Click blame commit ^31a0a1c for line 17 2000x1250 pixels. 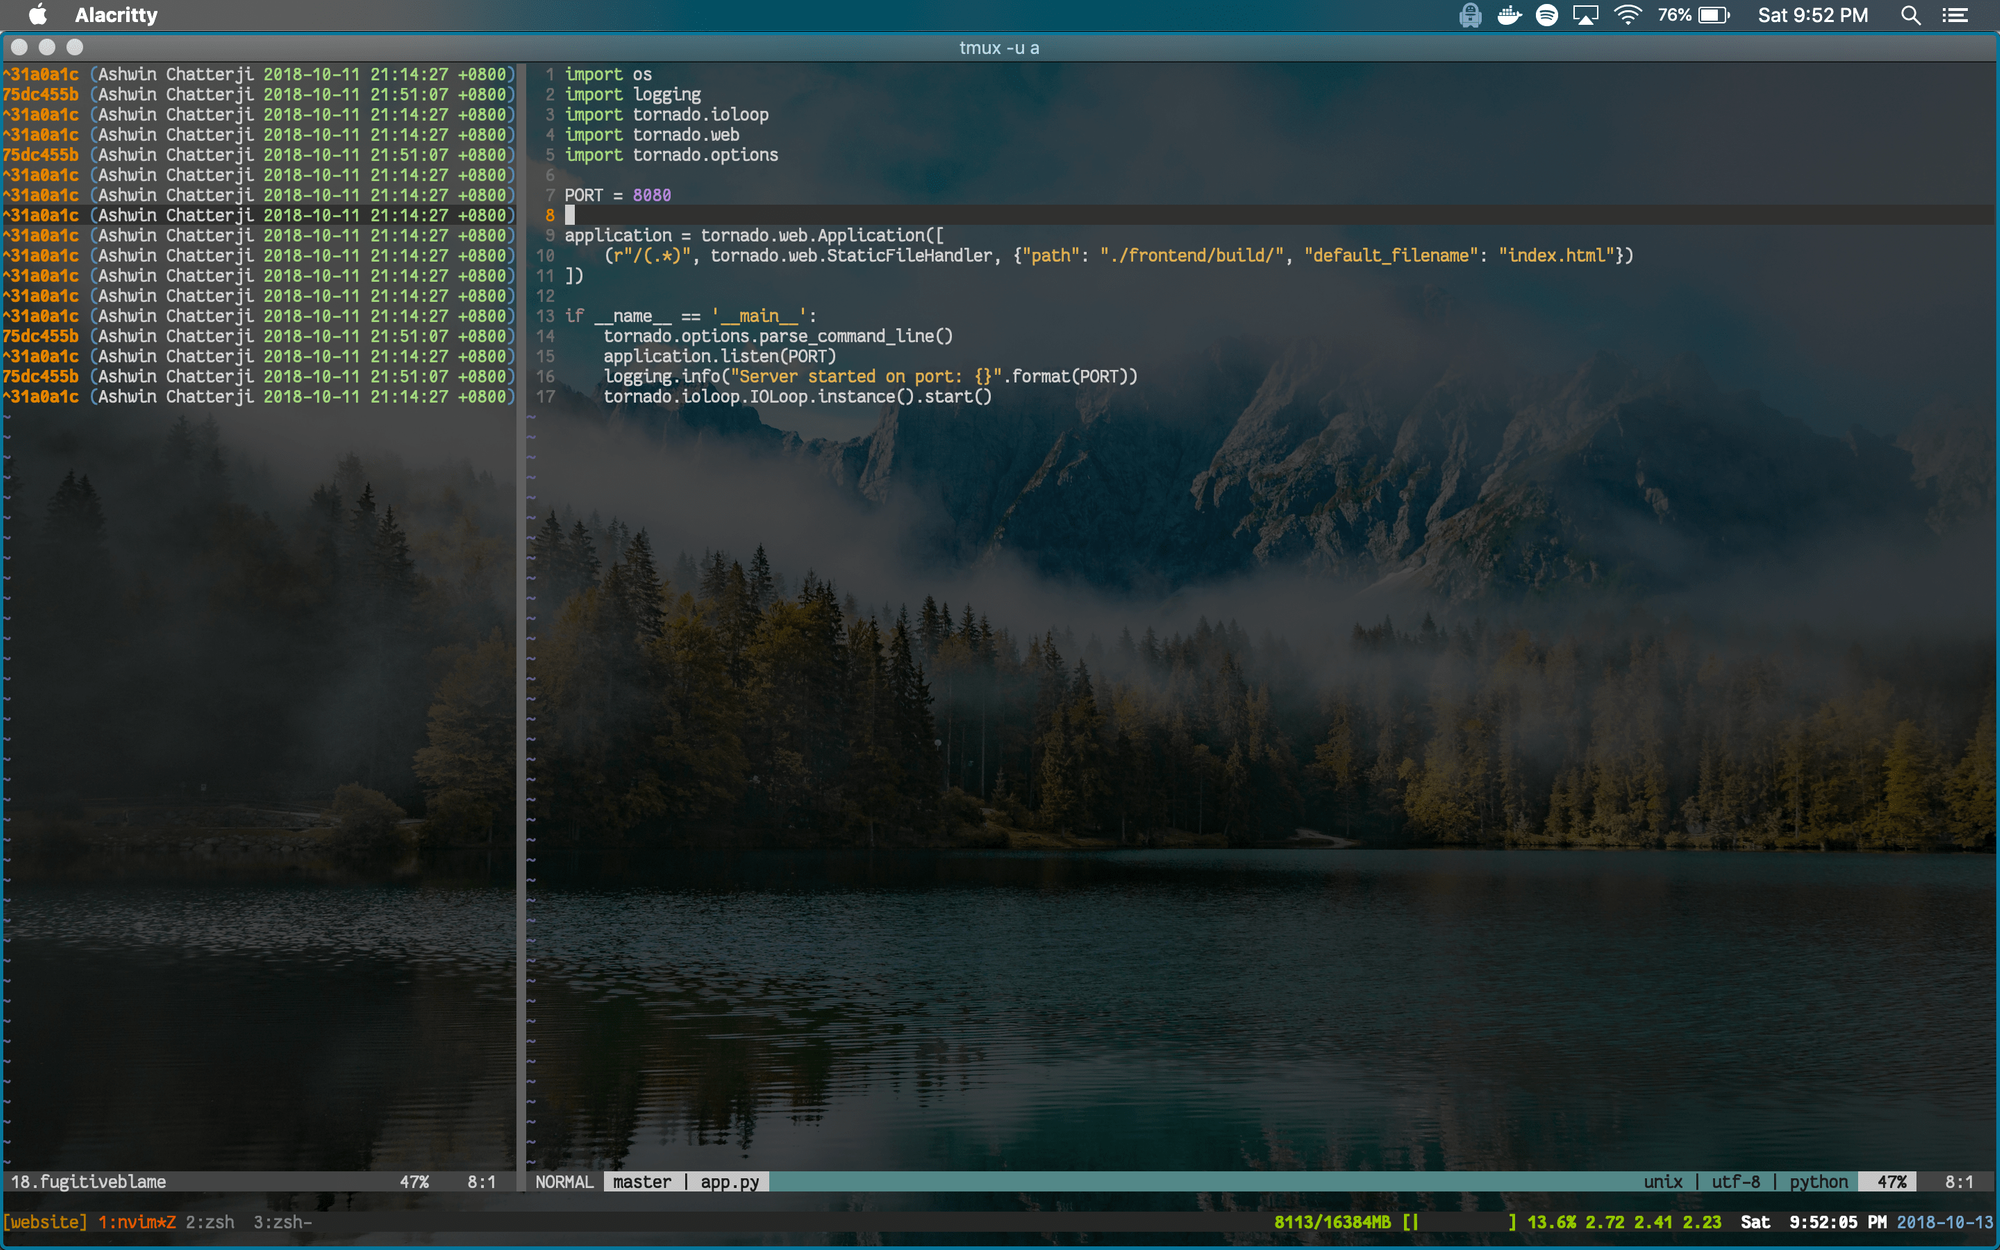point(41,397)
